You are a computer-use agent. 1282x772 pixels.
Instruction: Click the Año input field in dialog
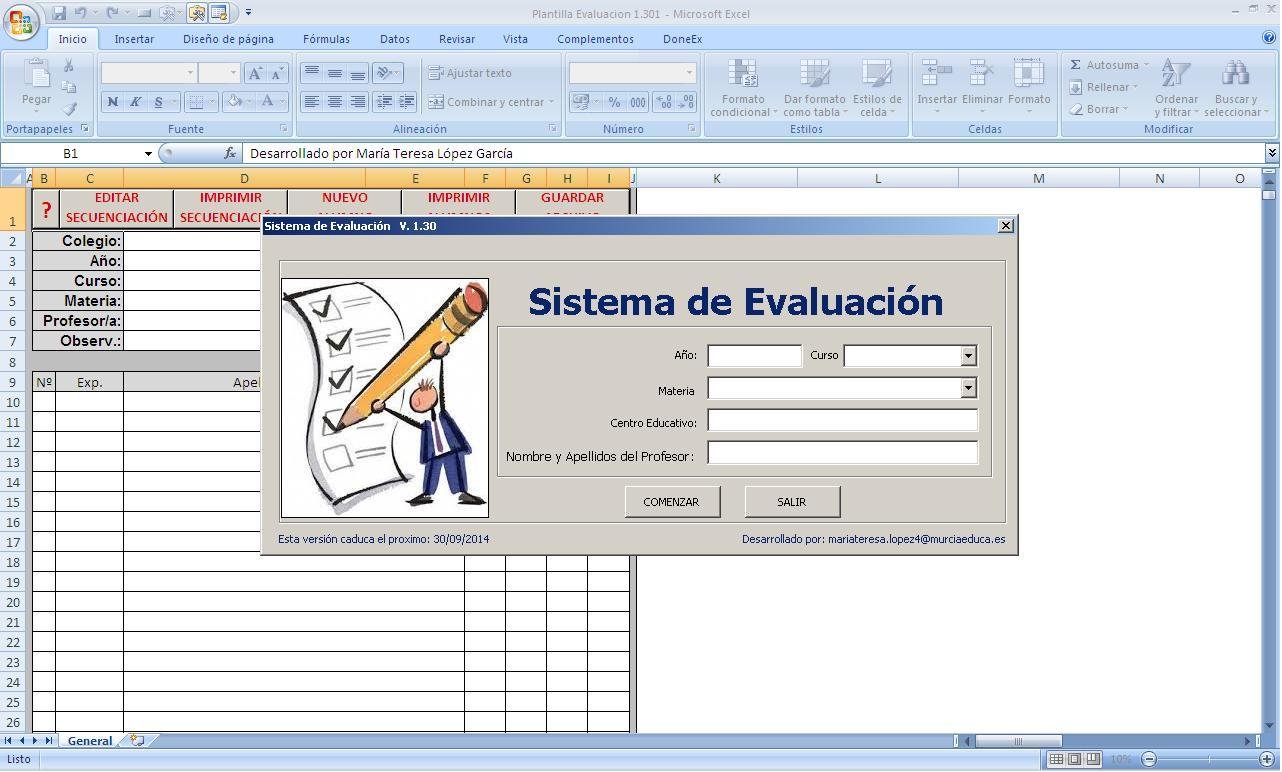click(x=755, y=356)
